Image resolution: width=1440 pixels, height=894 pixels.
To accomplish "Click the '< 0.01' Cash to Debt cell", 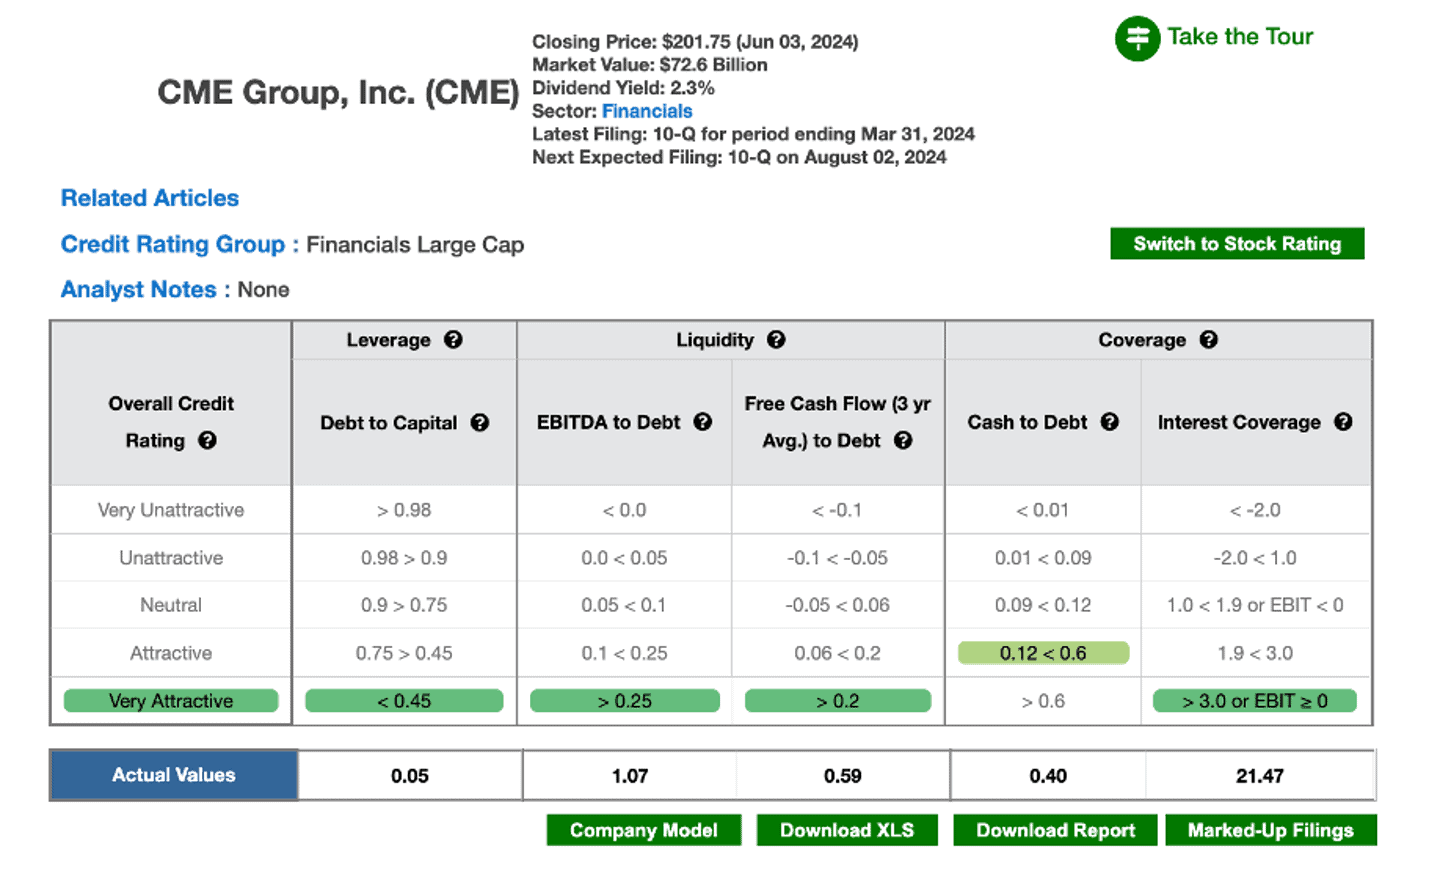I will pos(1043,510).
